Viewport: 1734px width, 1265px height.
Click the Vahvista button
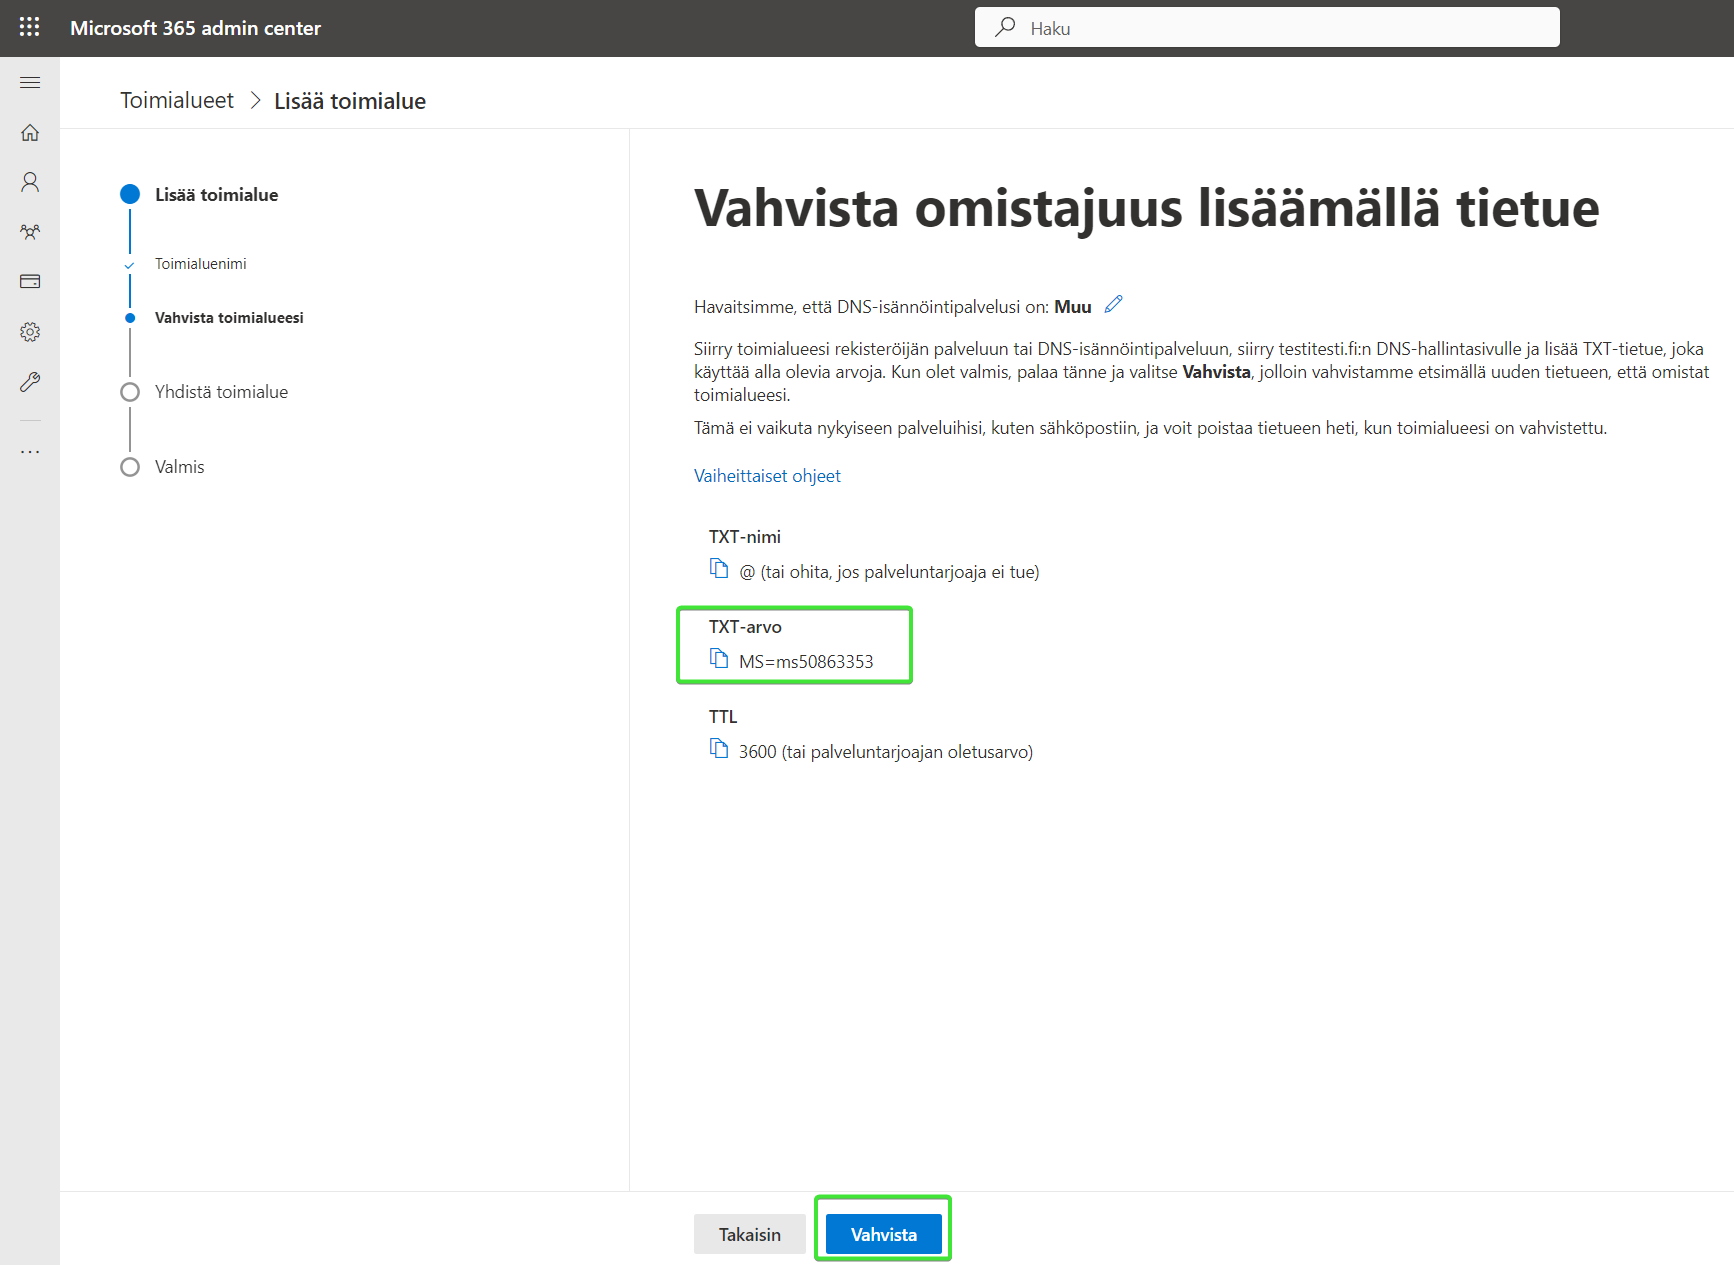point(884,1234)
